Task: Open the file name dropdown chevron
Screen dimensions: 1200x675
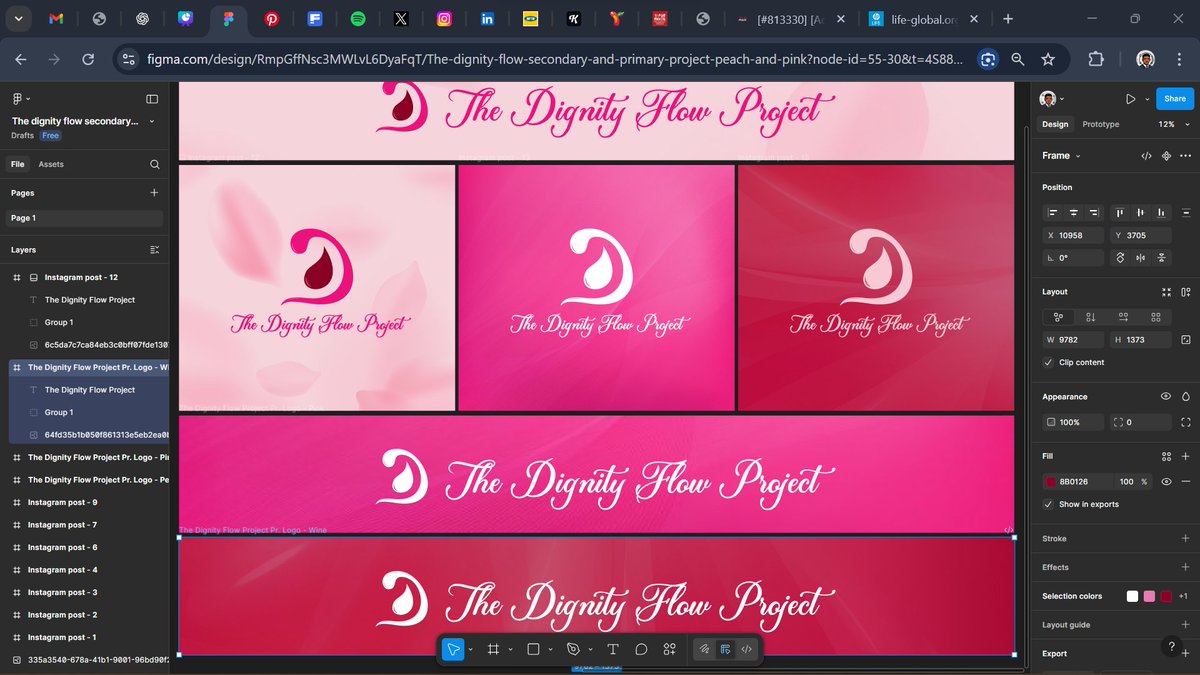Action: click(x=152, y=121)
